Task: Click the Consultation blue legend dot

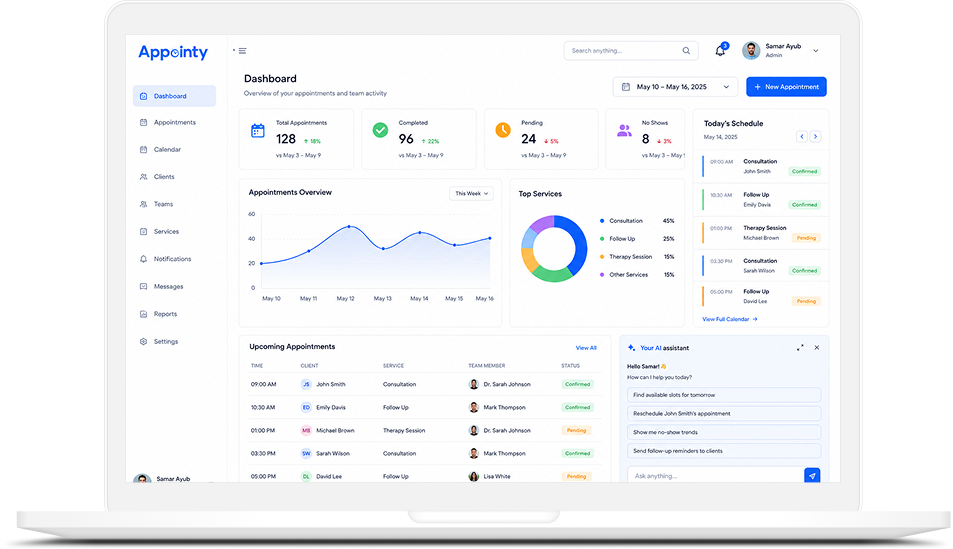Action: click(602, 221)
